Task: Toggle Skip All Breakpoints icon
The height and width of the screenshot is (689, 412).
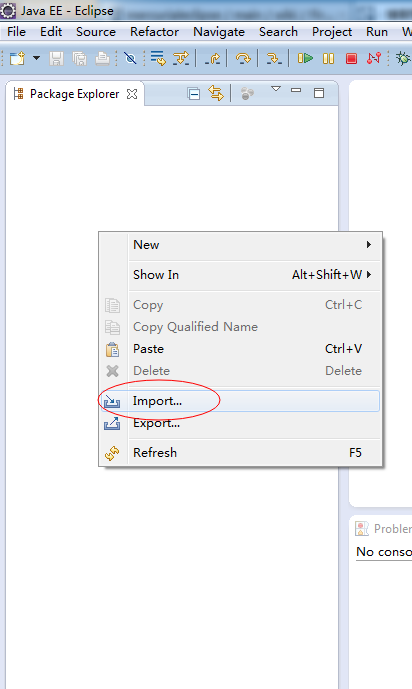Action: (x=130, y=58)
